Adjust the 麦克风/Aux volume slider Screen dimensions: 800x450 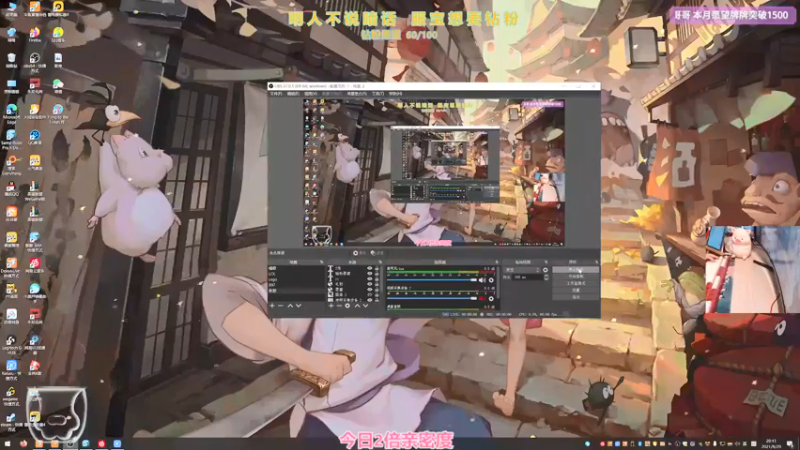(x=432, y=280)
